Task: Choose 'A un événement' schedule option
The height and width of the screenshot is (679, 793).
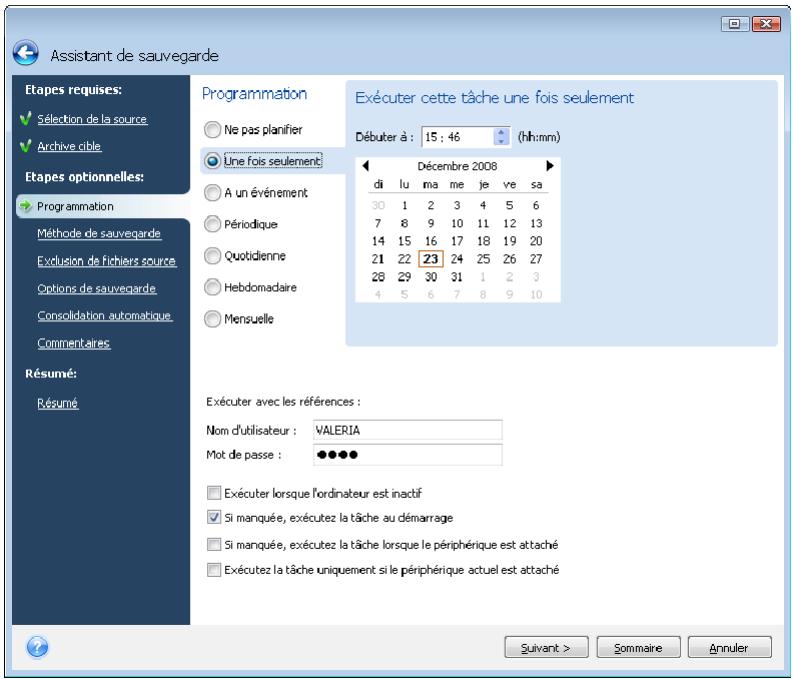Action: pyautogui.click(x=212, y=193)
